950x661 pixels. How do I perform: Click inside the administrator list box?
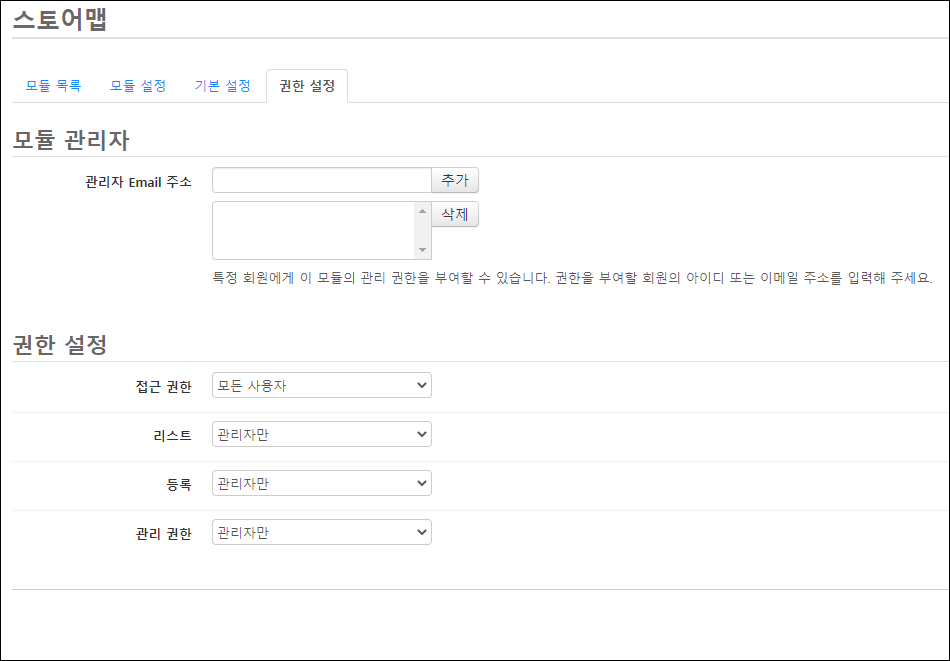pos(313,230)
